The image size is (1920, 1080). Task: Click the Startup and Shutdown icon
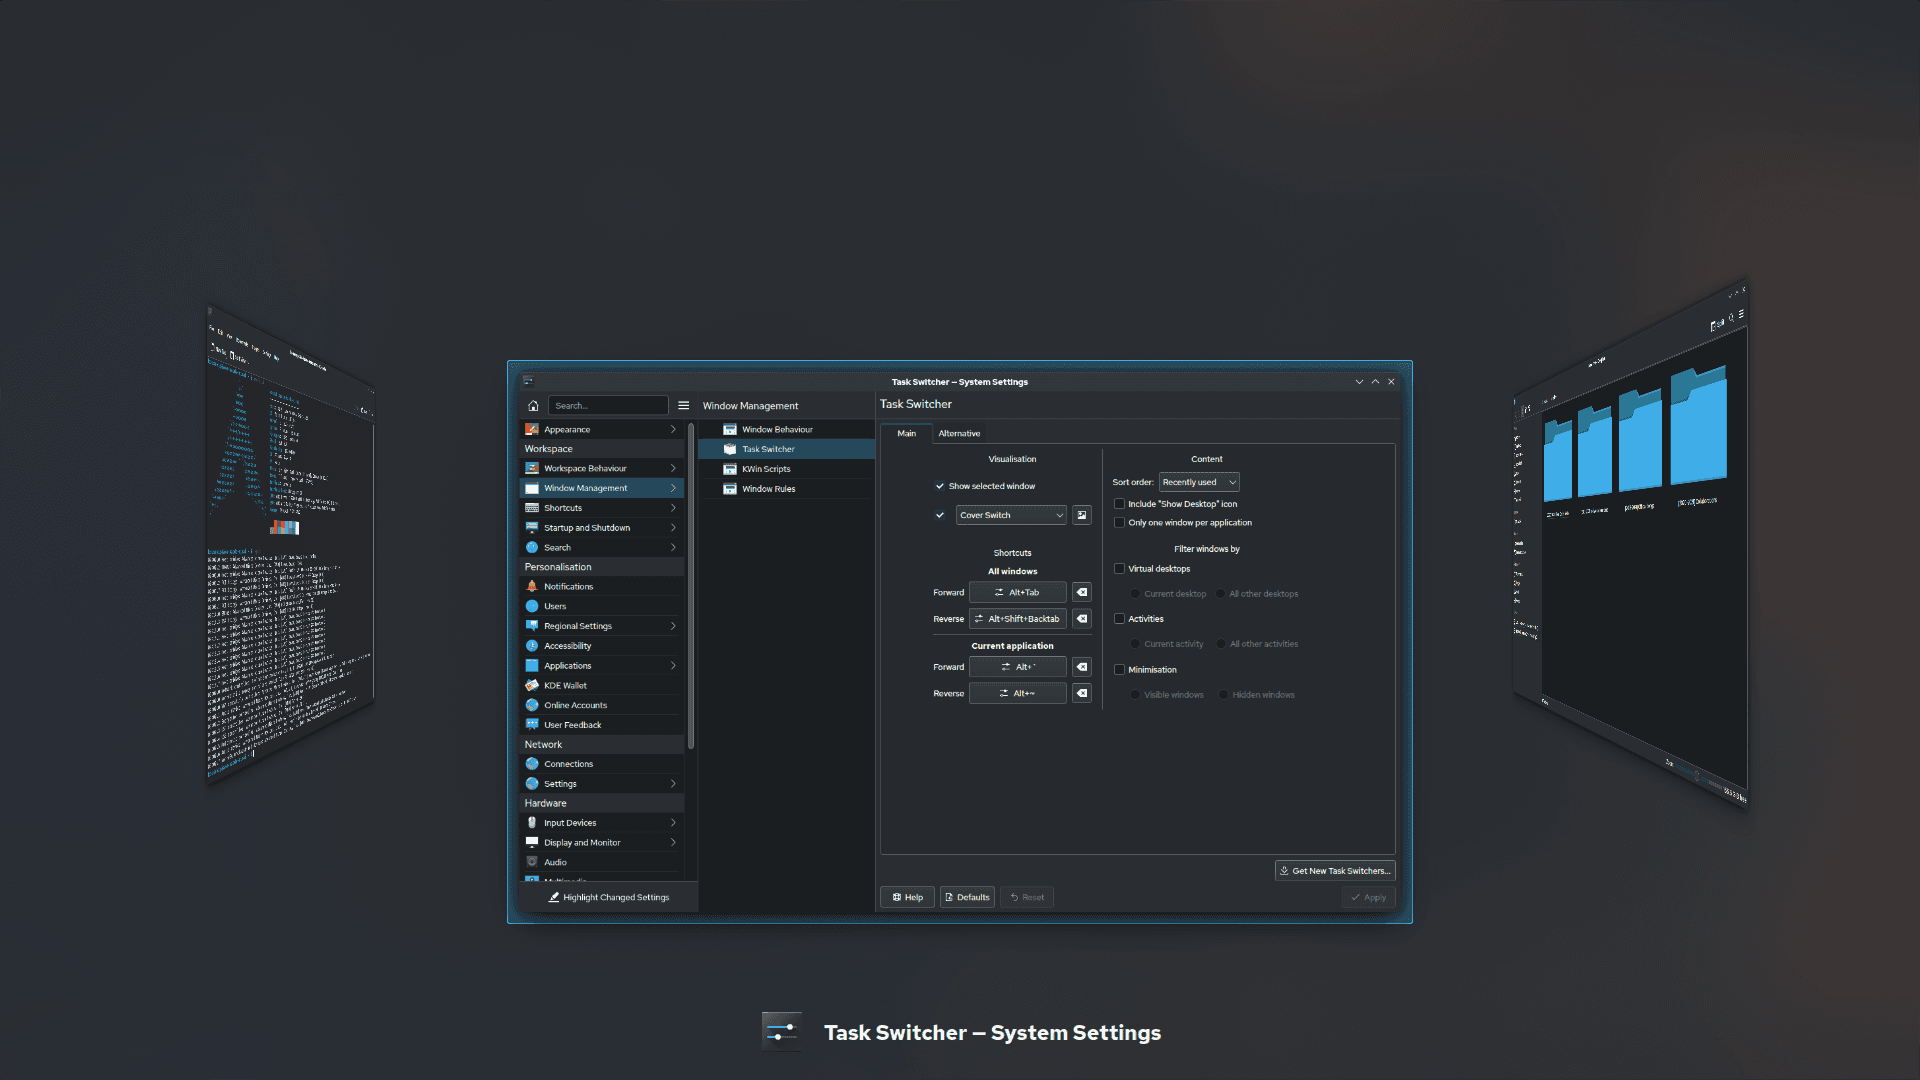tap(532, 528)
